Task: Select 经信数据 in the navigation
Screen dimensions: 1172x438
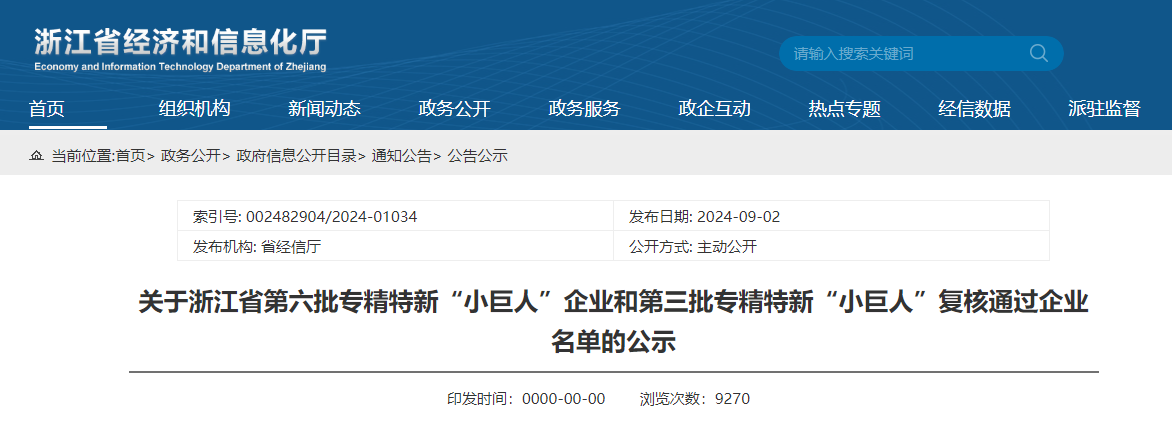Action: [974, 109]
